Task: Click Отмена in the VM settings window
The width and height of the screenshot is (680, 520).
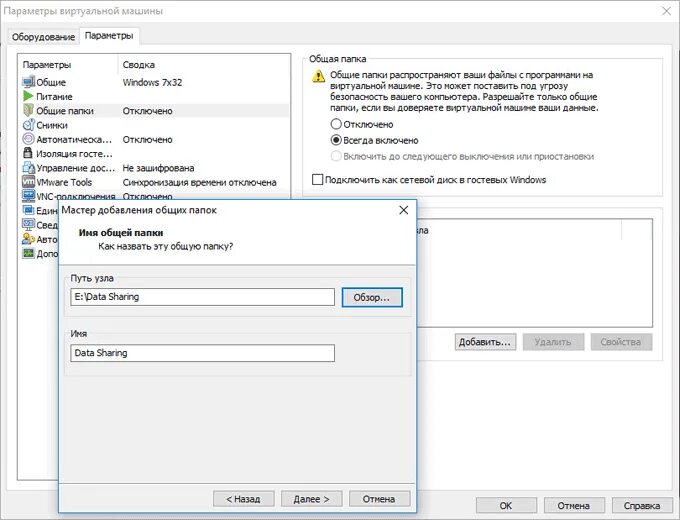Action: tap(574, 506)
